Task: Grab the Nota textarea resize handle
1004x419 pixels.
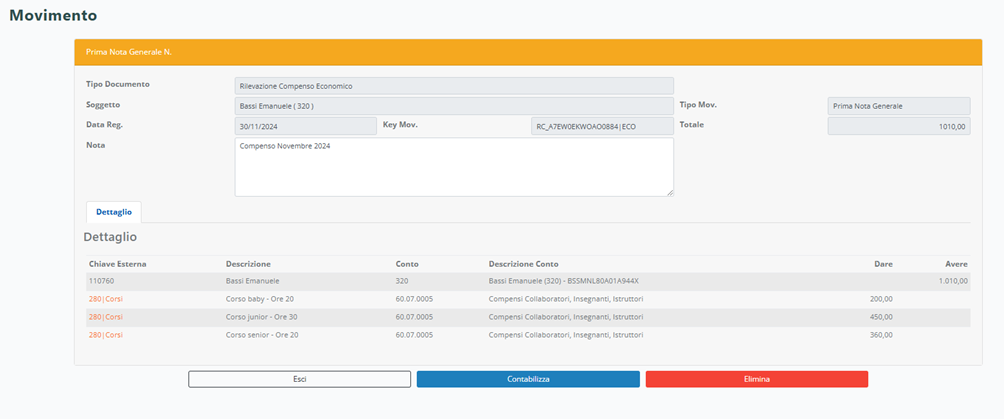Action: 669,192
